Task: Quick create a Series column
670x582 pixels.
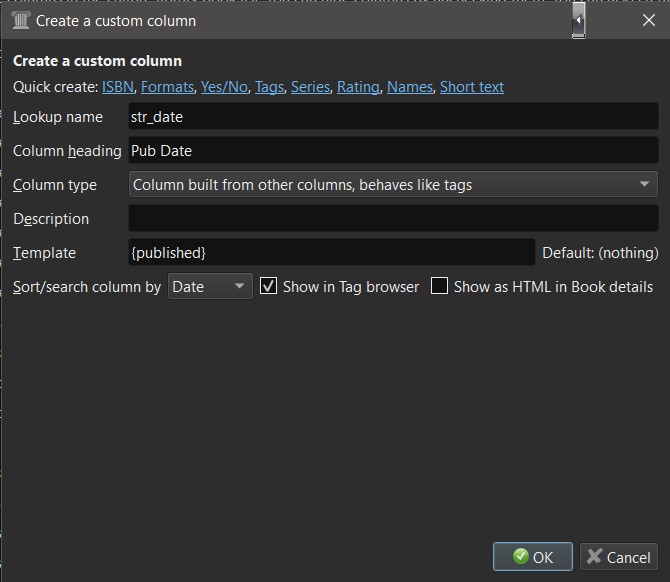Action: point(310,87)
